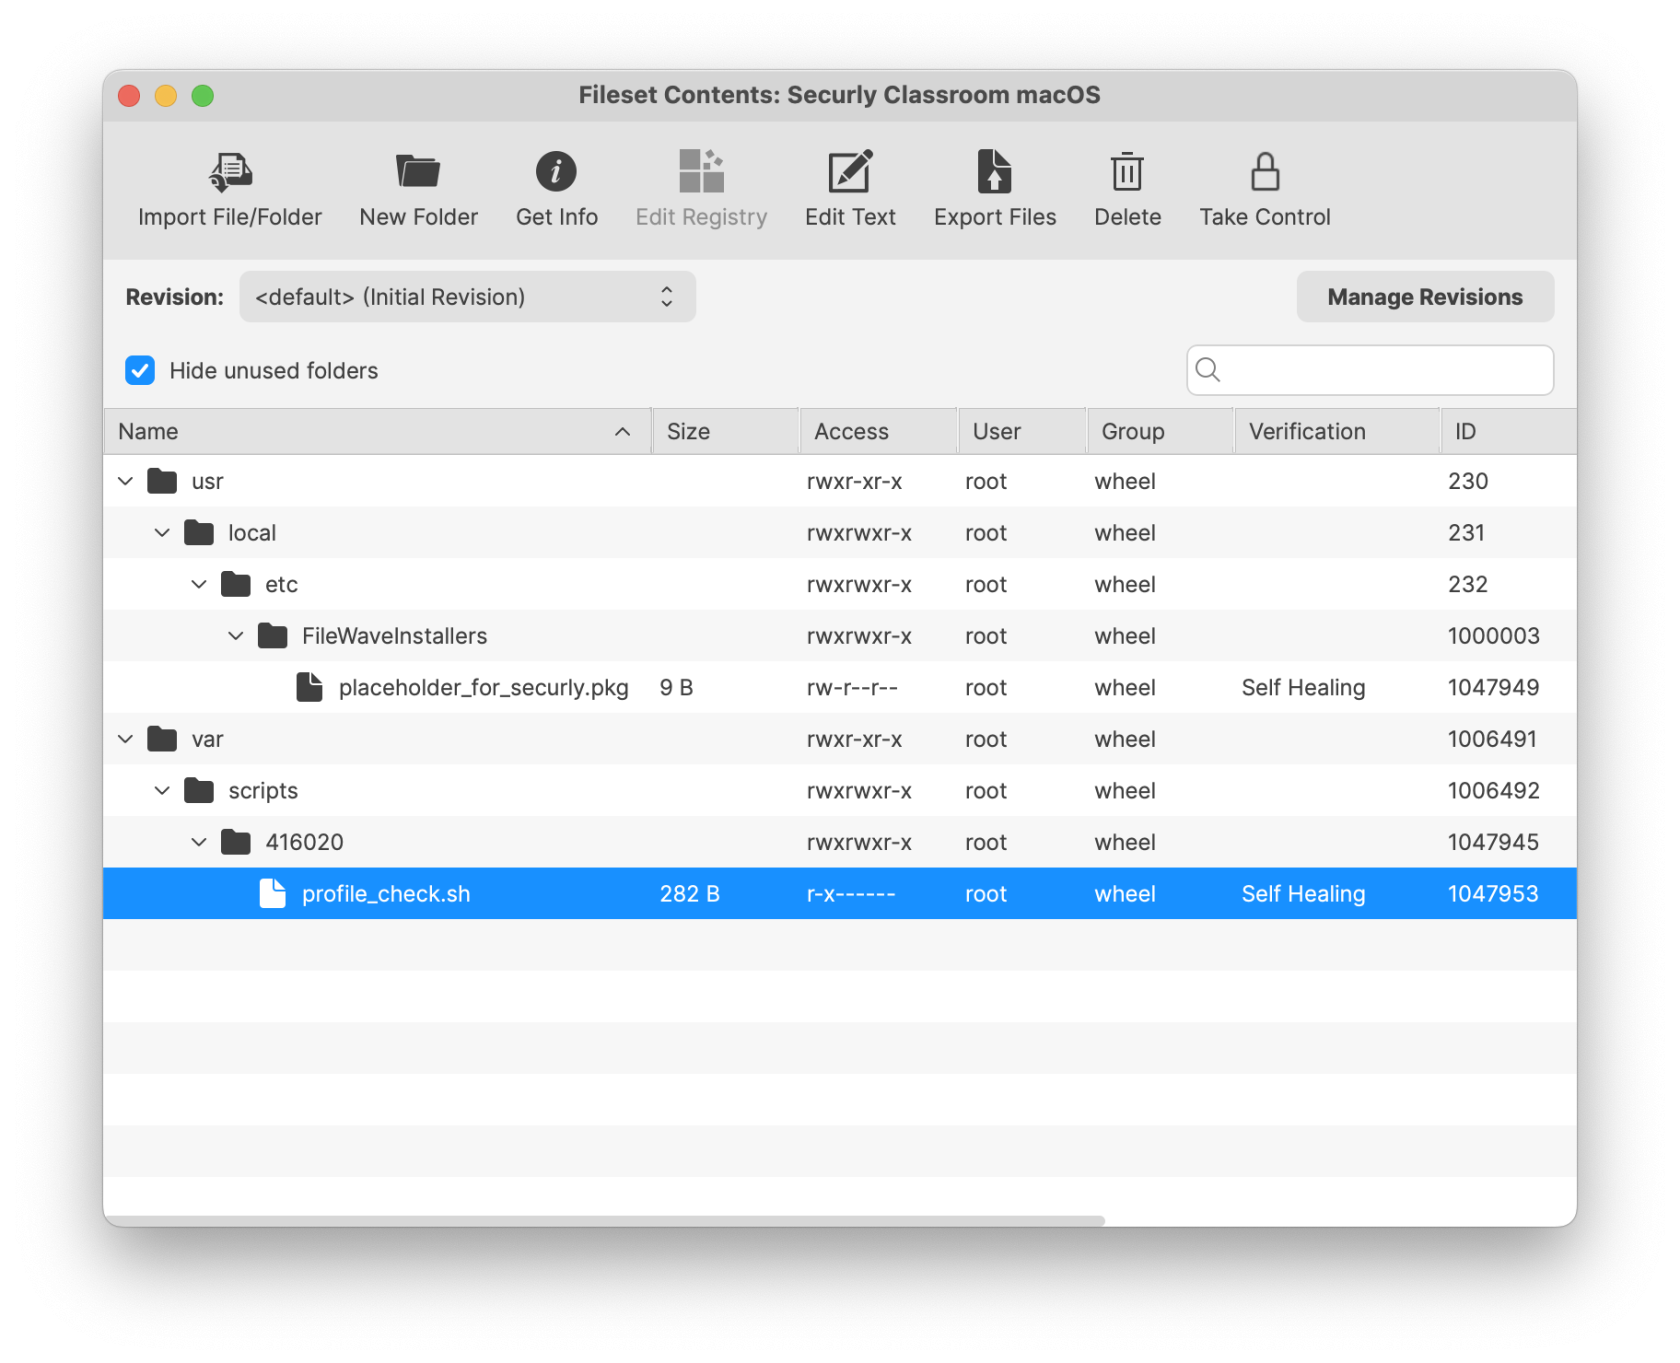Click the Edit Registry toolbar icon
Image resolution: width=1680 pixels, height=1363 pixels.
(x=701, y=171)
